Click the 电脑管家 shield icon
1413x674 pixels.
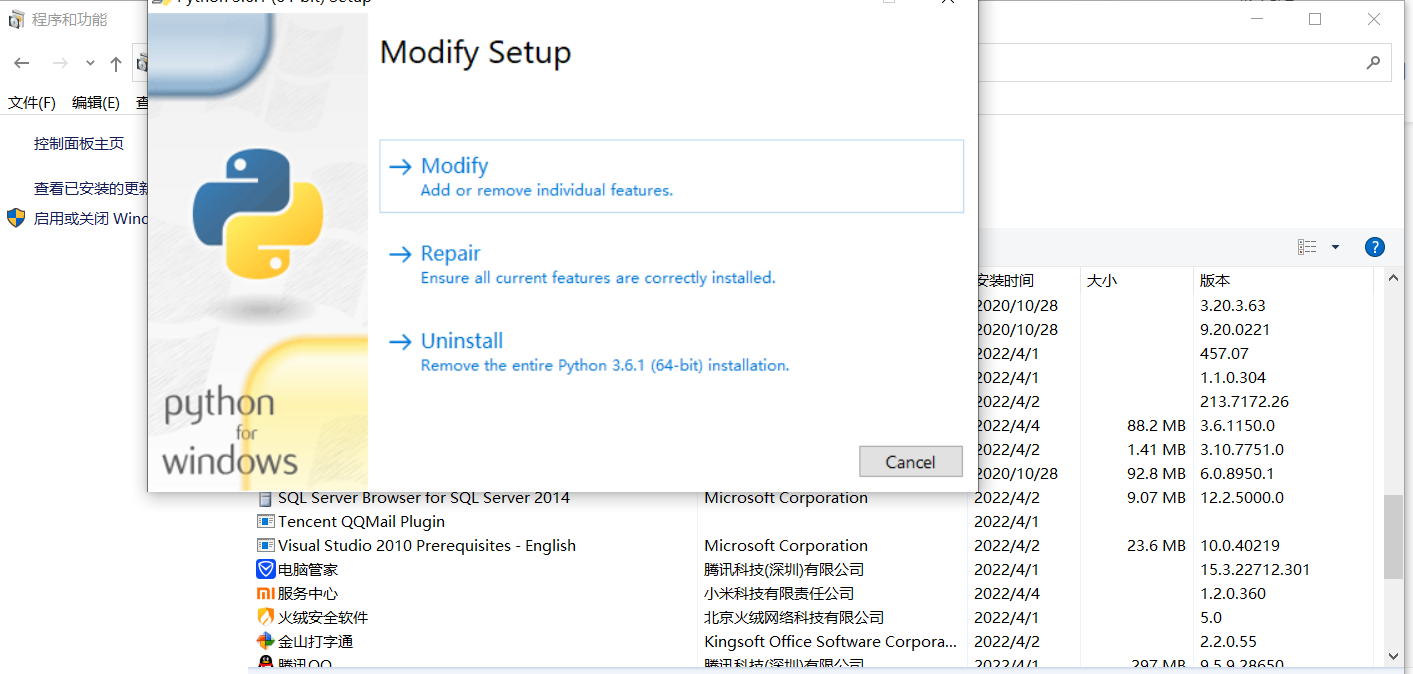(x=265, y=569)
